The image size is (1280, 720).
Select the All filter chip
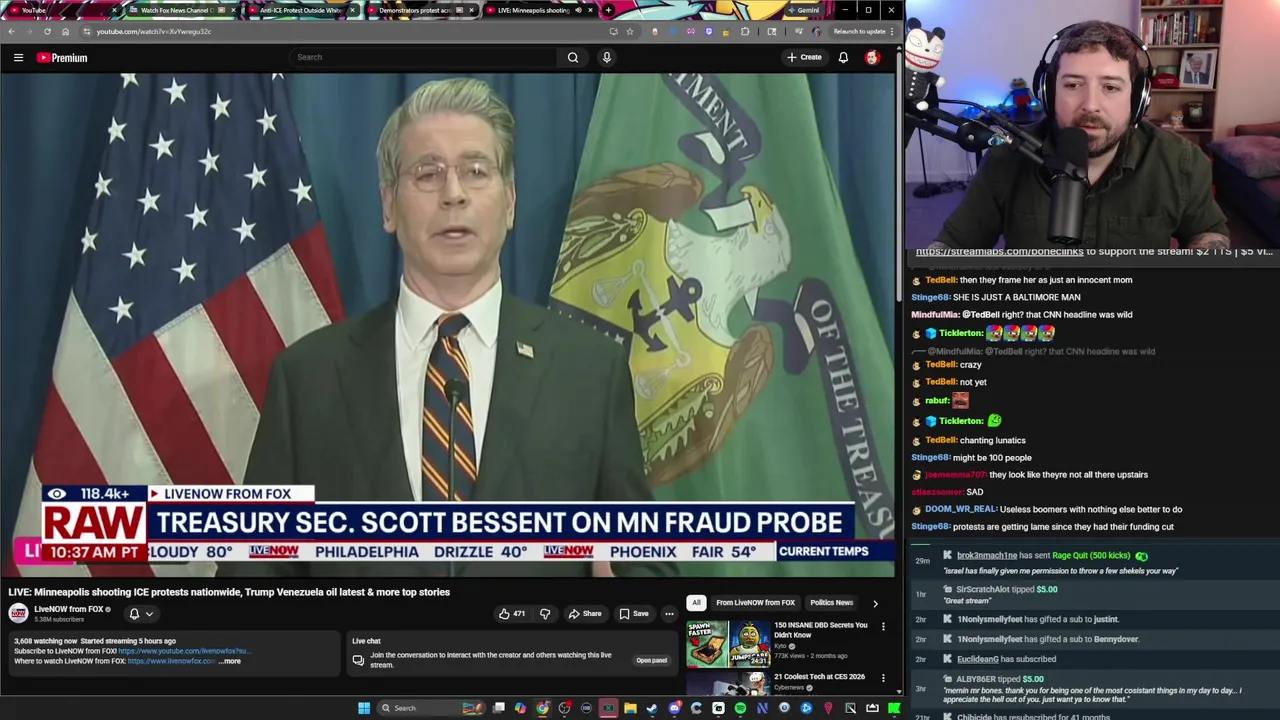pyautogui.click(x=696, y=603)
